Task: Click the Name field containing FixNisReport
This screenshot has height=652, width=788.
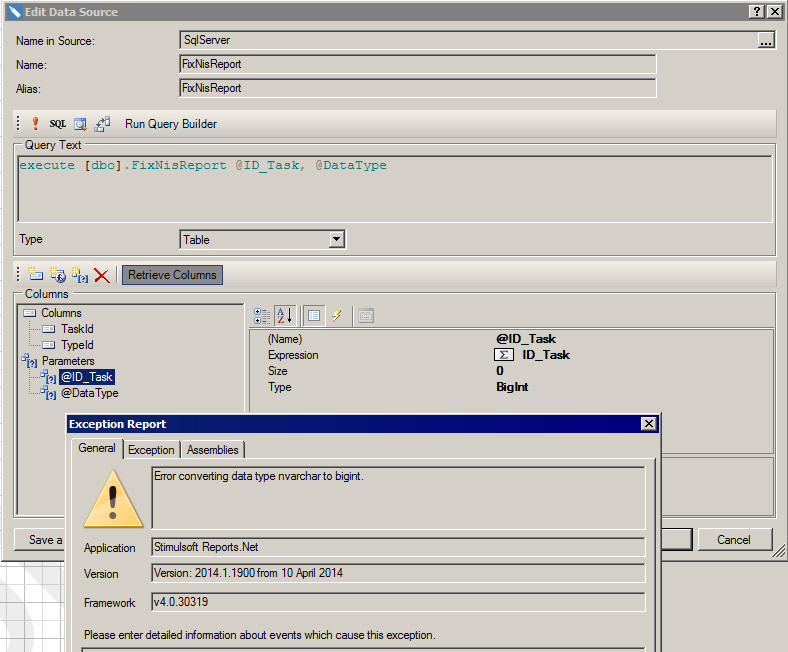Action: click(x=418, y=64)
